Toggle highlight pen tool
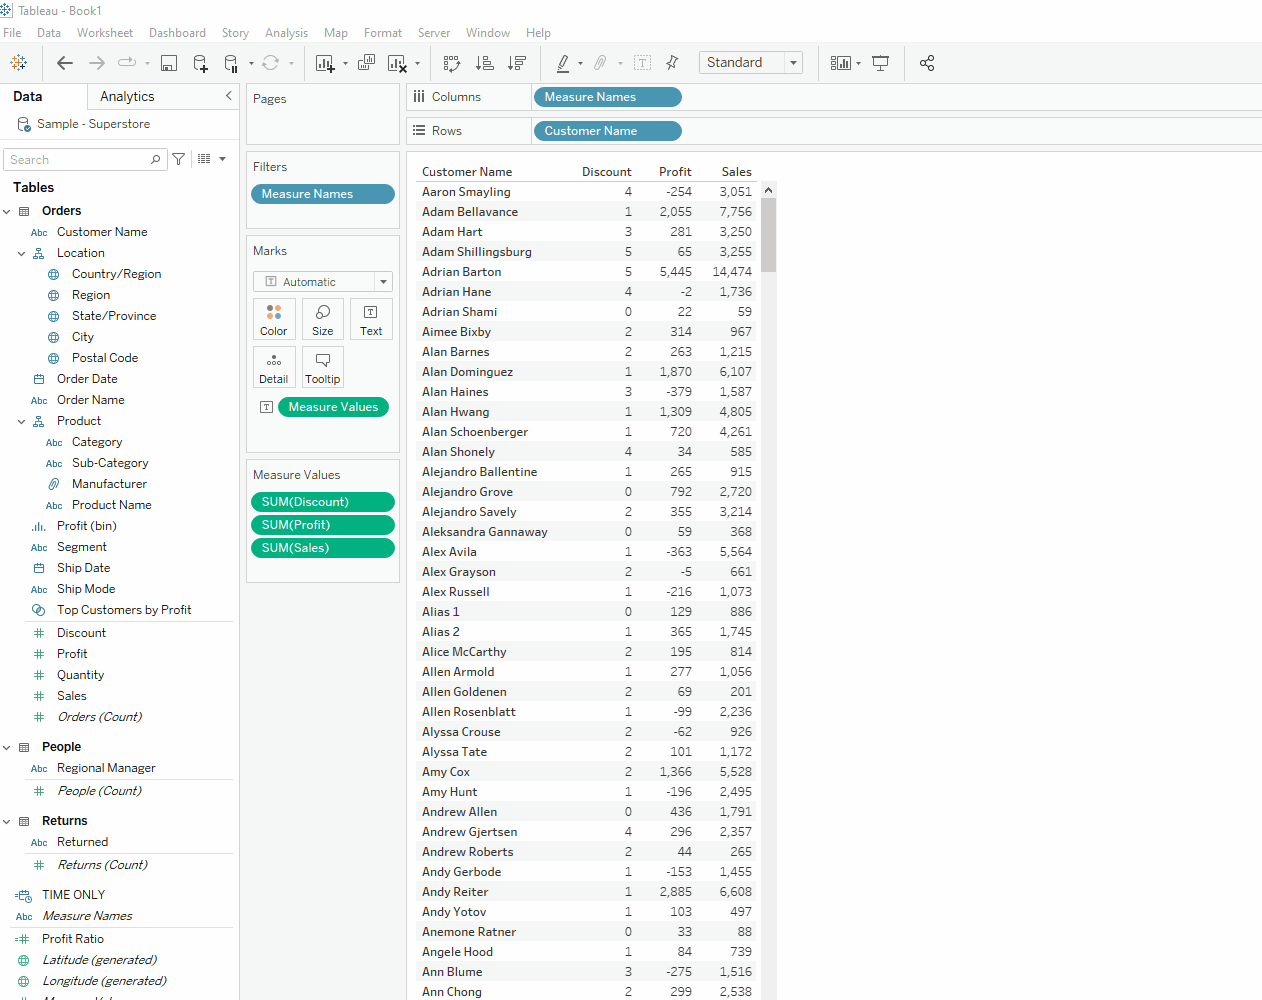The width and height of the screenshot is (1262, 1000). tap(563, 63)
